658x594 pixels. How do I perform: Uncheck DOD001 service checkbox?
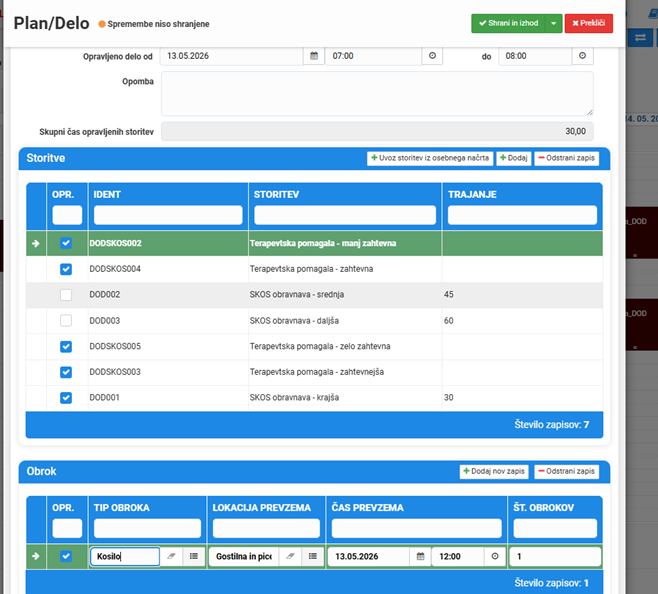[66, 398]
